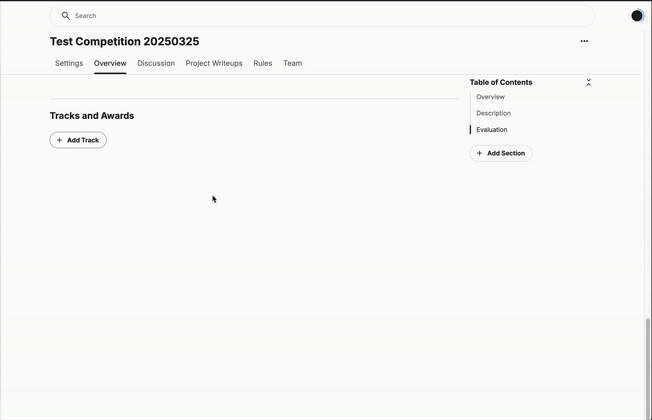Open the user profile avatar
This screenshot has width=652, height=420.
tap(637, 16)
